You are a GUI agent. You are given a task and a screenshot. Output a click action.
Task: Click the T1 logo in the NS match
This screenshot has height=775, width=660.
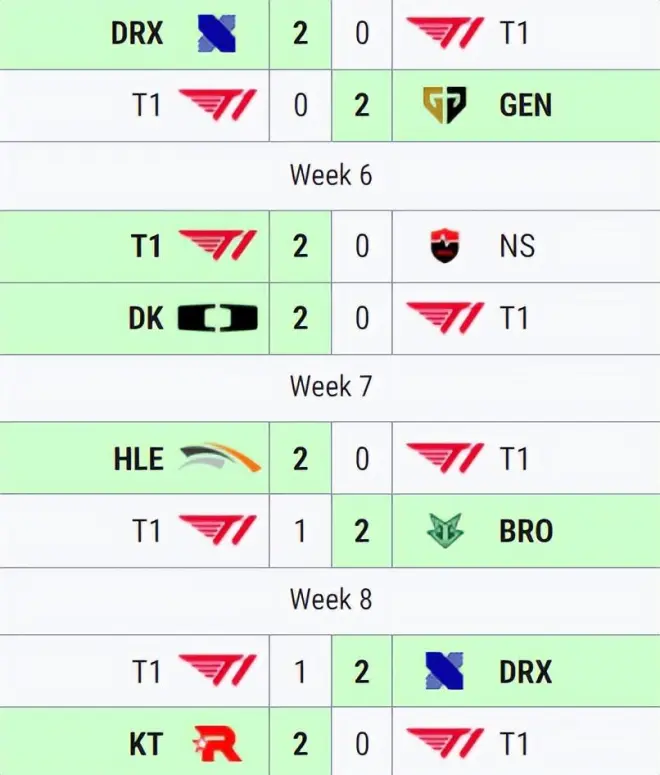coord(217,246)
